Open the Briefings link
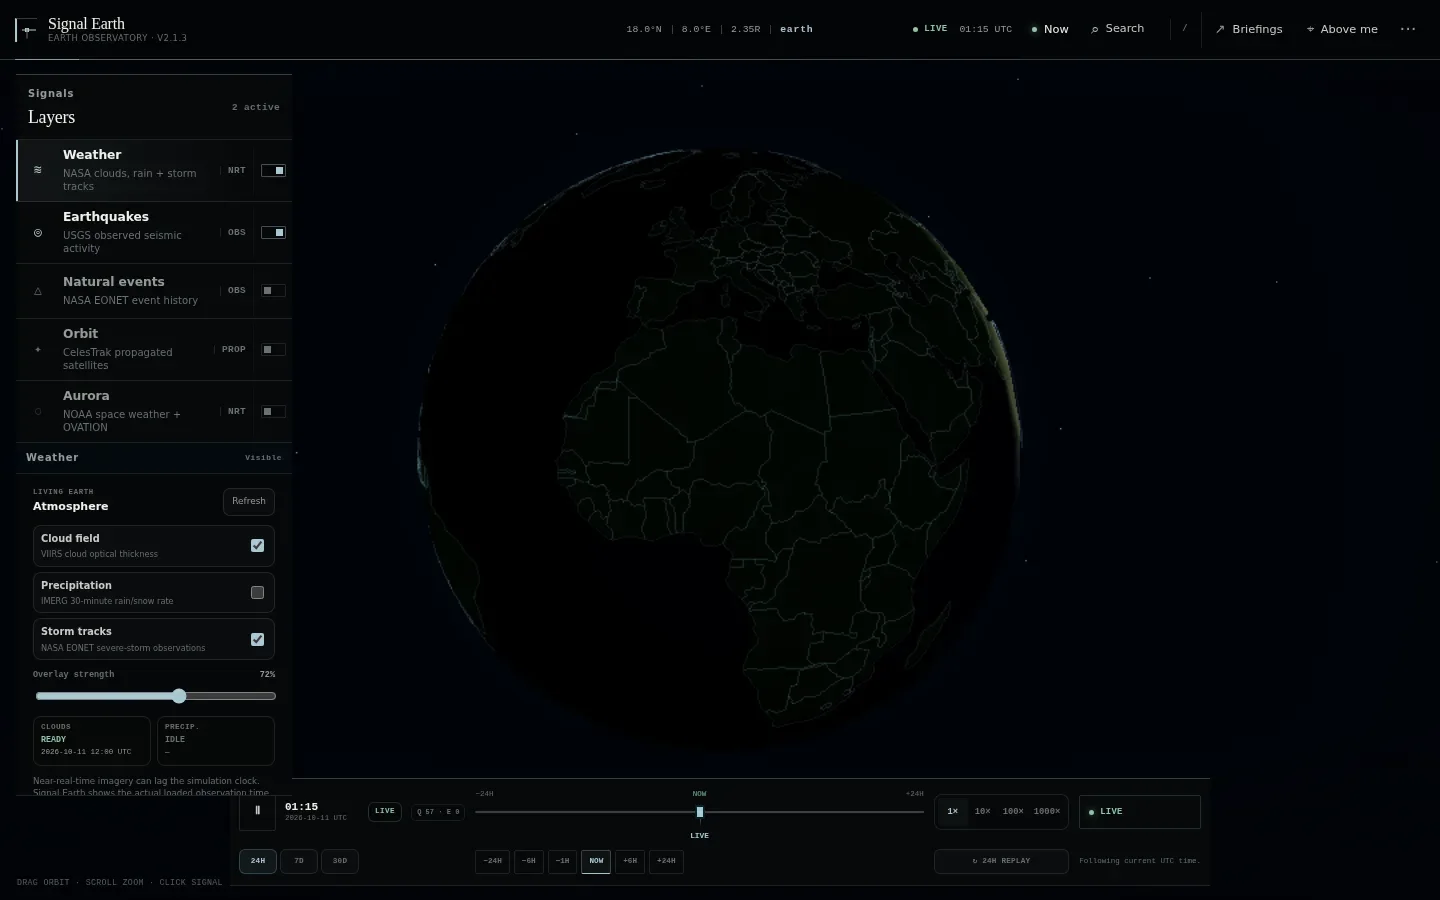 [1249, 29]
